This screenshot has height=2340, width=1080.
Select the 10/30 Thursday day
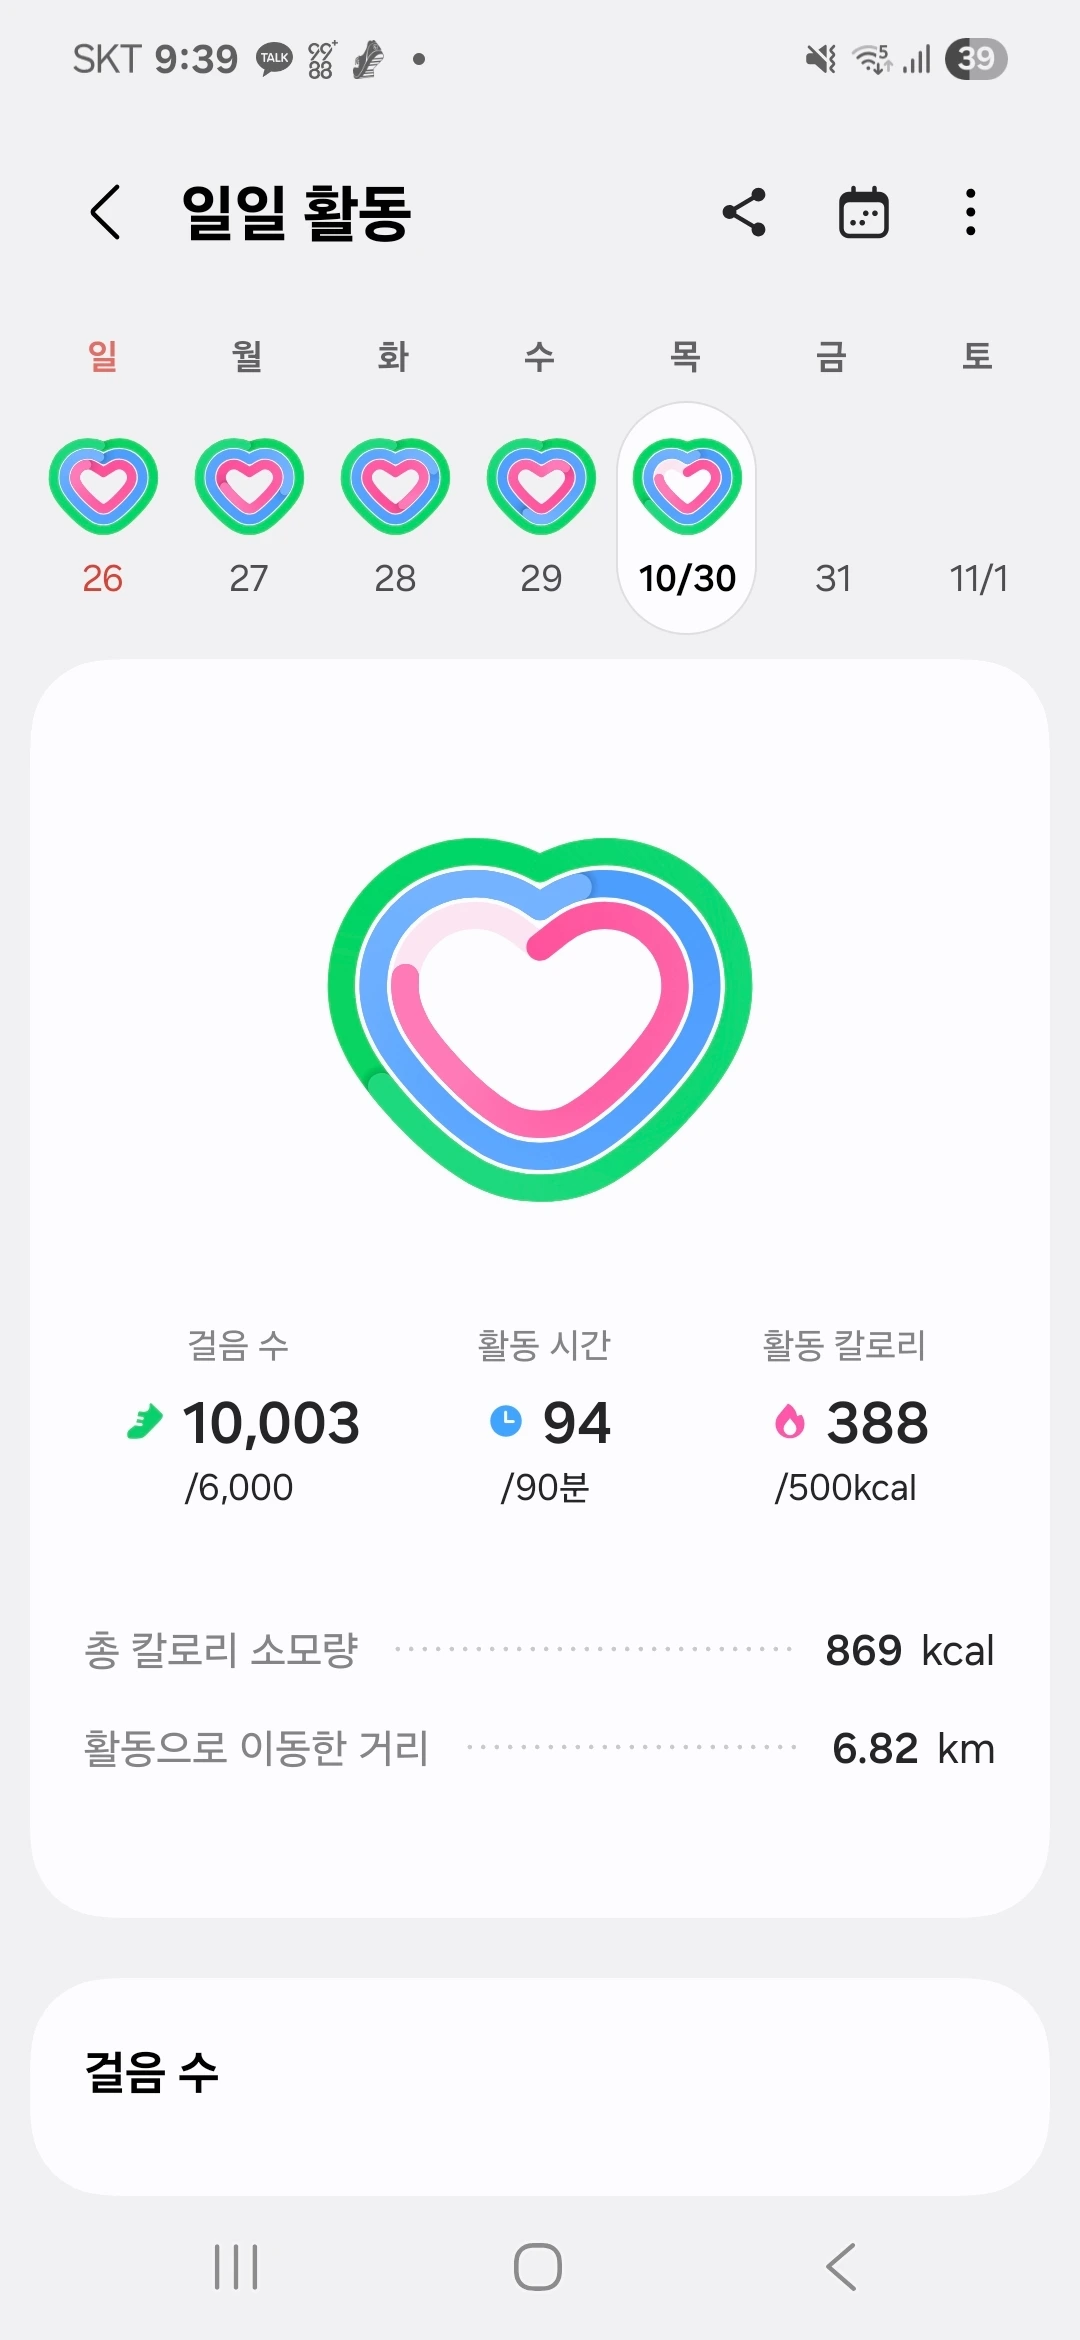[687, 518]
